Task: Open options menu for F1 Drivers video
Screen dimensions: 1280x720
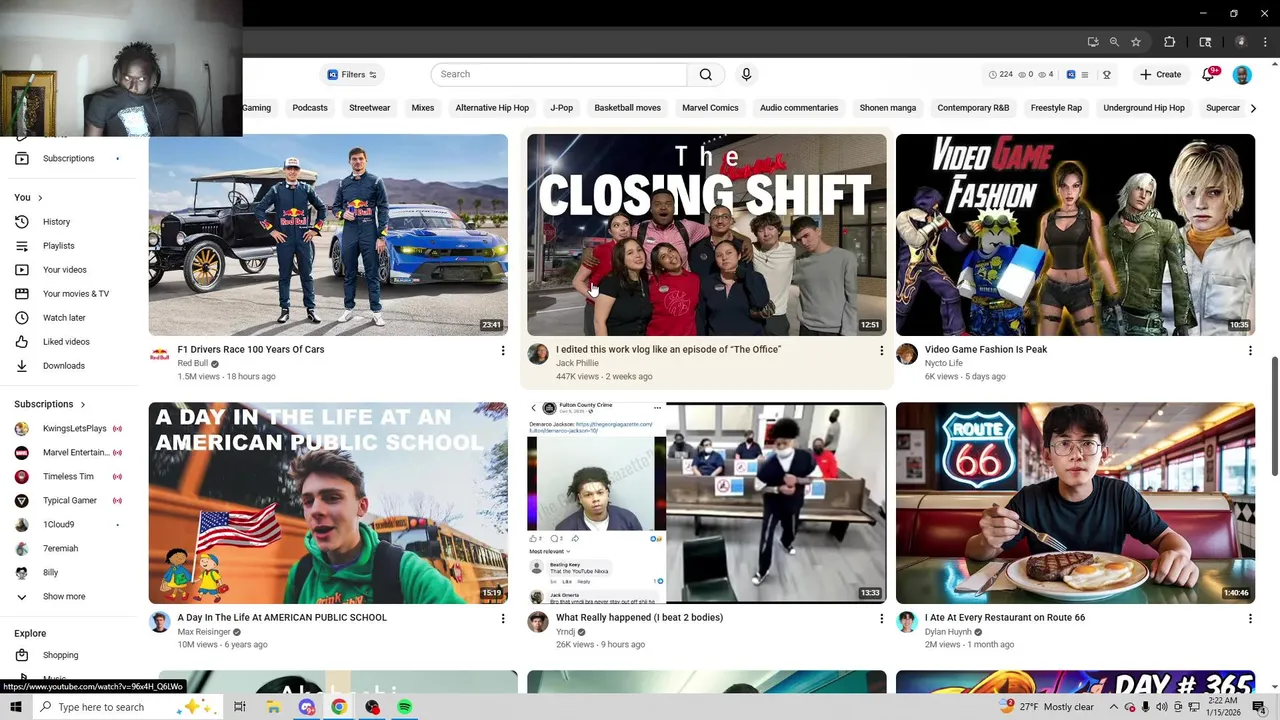Action: (x=503, y=350)
